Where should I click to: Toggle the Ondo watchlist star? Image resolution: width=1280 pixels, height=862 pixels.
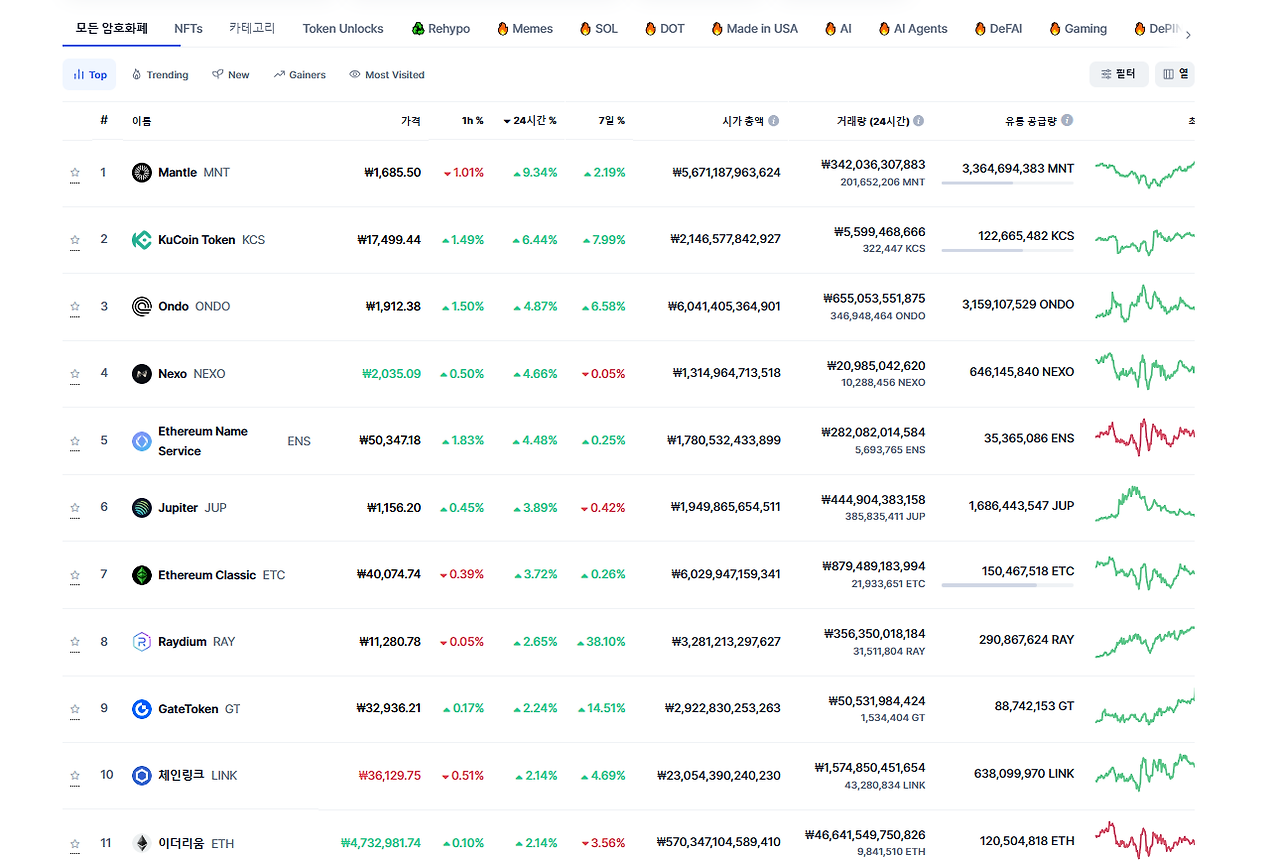(x=75, y=307)
